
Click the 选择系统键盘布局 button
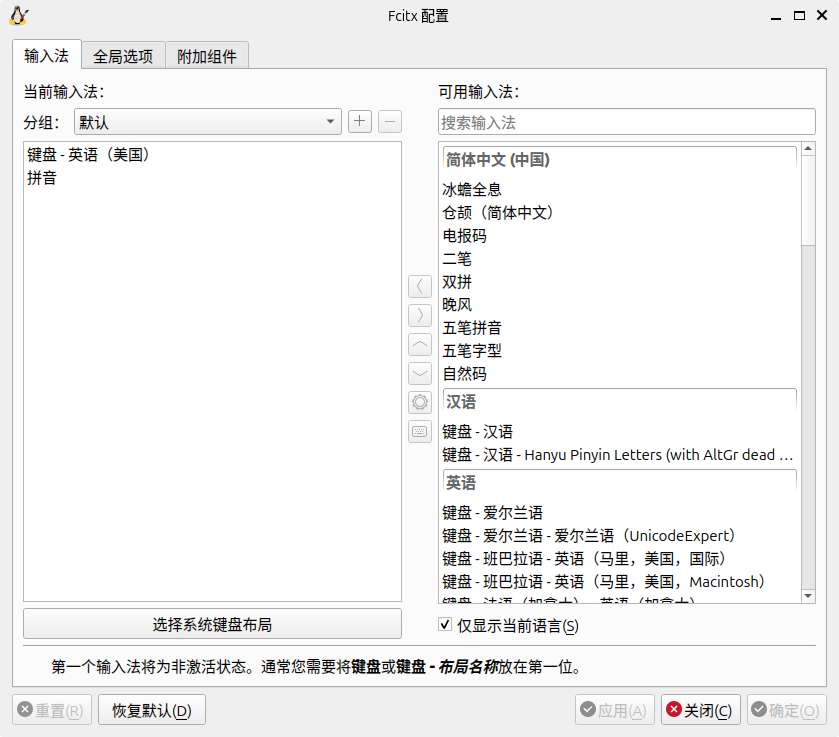point(212,624)
